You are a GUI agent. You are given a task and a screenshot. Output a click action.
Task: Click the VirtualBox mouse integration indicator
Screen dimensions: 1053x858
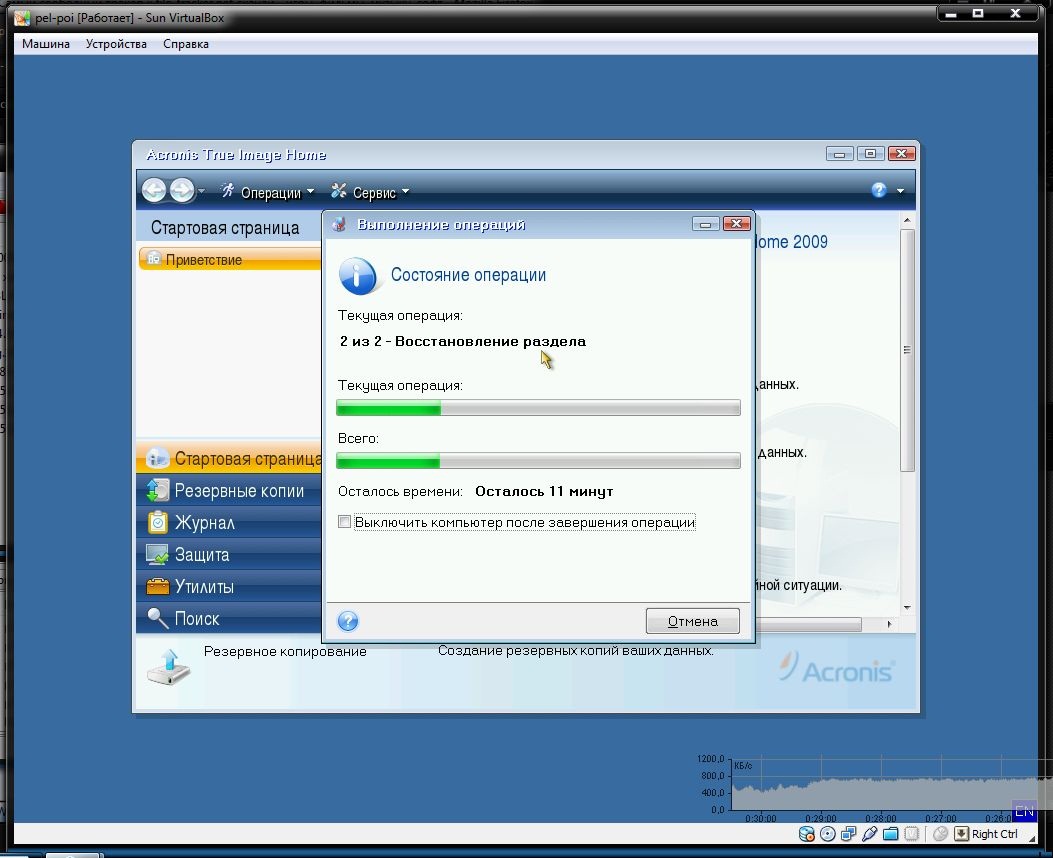[940, 834]
